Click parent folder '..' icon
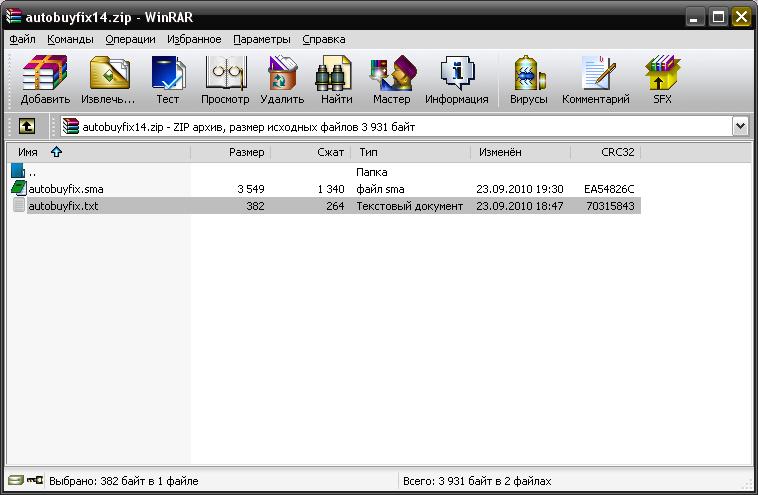The image size is (758, 495). pos(18,171)
